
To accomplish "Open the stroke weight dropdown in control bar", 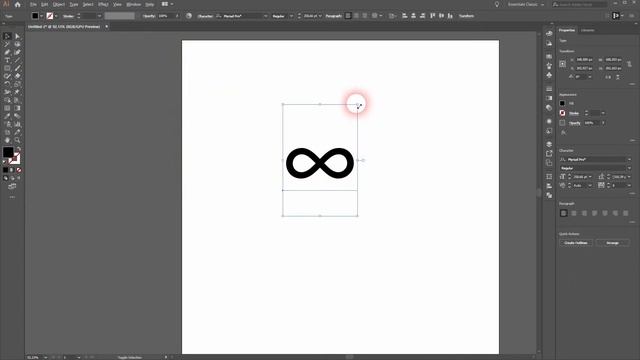I will point(99,16).
